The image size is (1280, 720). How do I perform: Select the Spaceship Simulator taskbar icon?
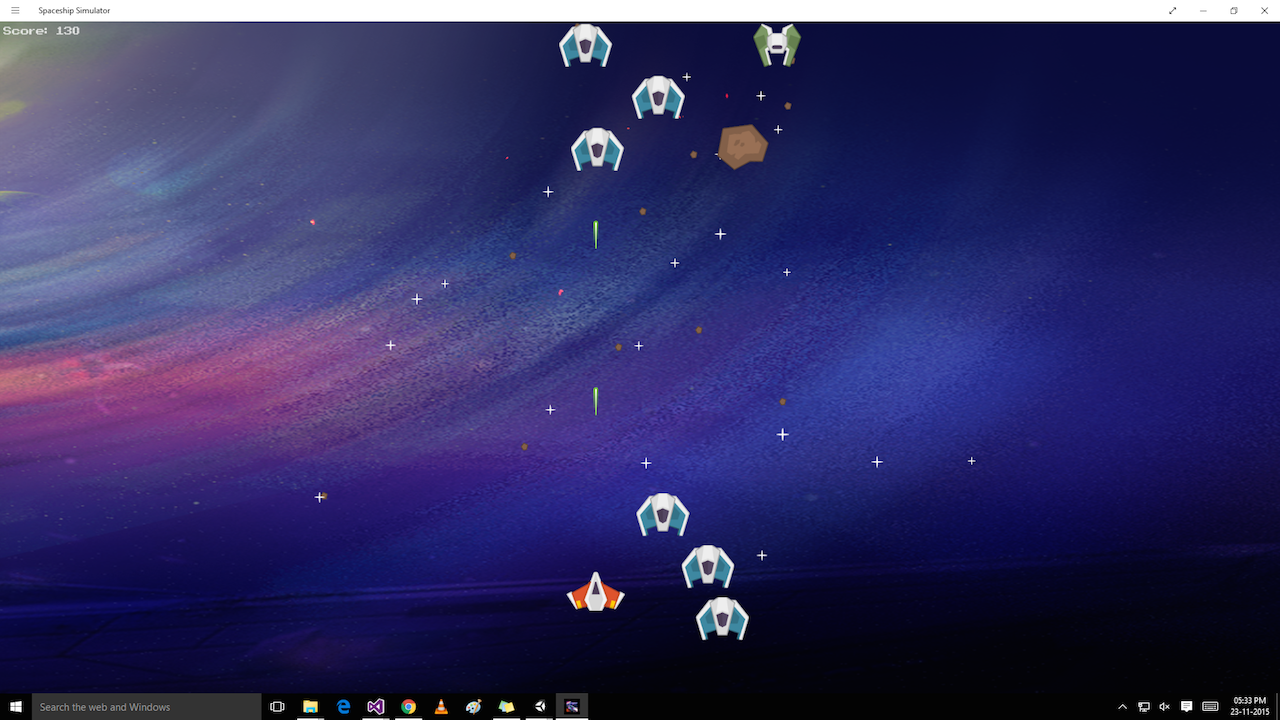coord(572,707)
